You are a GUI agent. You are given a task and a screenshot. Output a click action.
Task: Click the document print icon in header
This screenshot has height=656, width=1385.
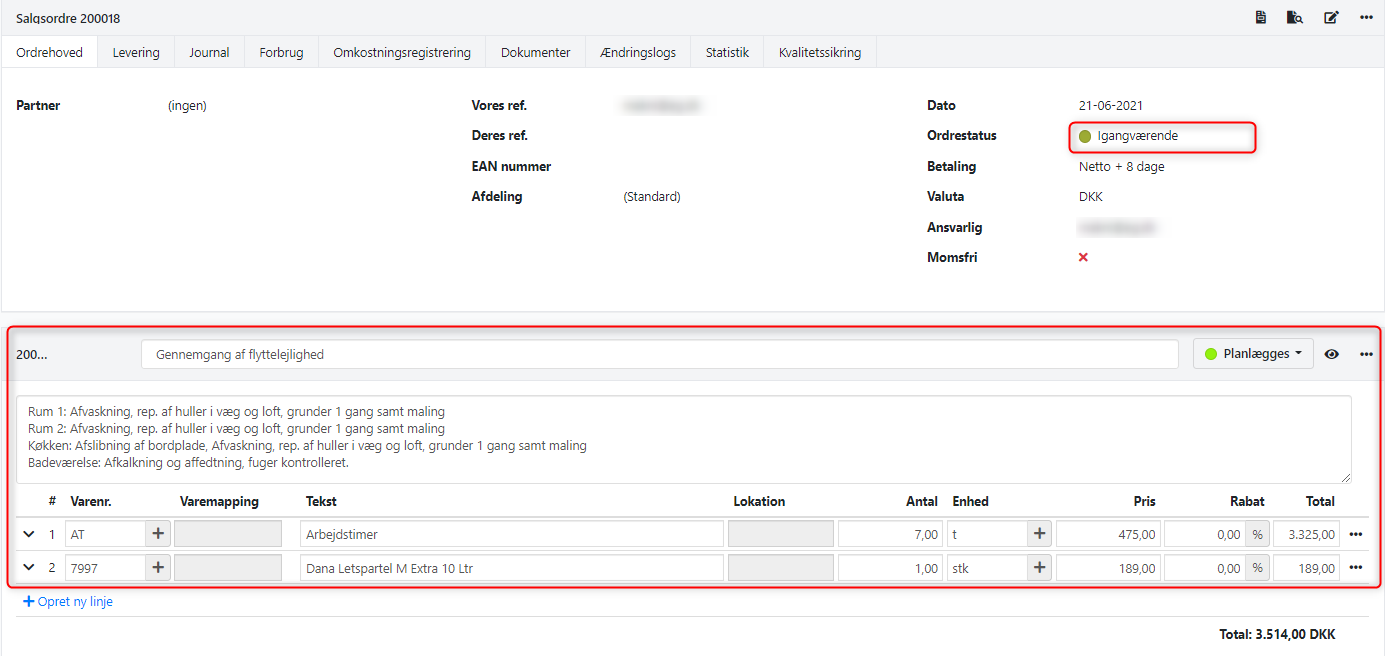(1261, 18)
